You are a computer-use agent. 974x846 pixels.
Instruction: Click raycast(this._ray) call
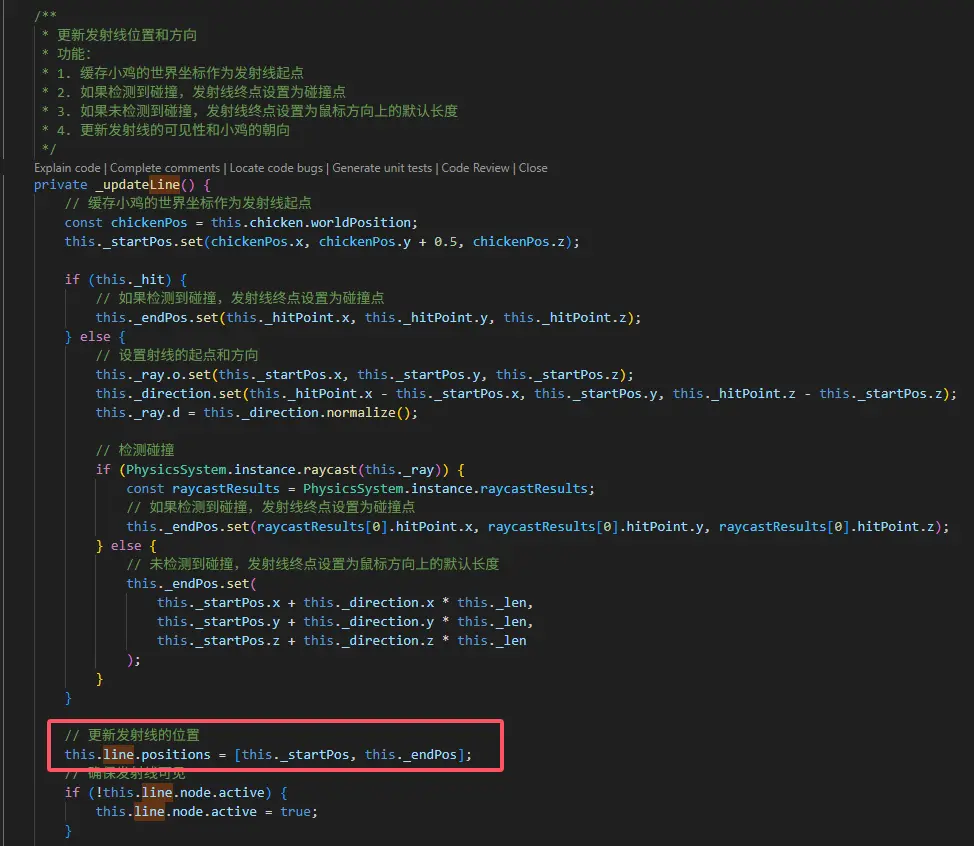coord(375,470)
